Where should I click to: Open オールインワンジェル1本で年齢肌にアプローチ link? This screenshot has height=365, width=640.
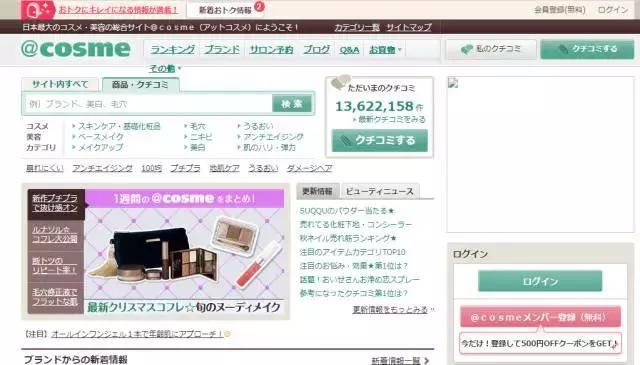click(x=138, y=334)
